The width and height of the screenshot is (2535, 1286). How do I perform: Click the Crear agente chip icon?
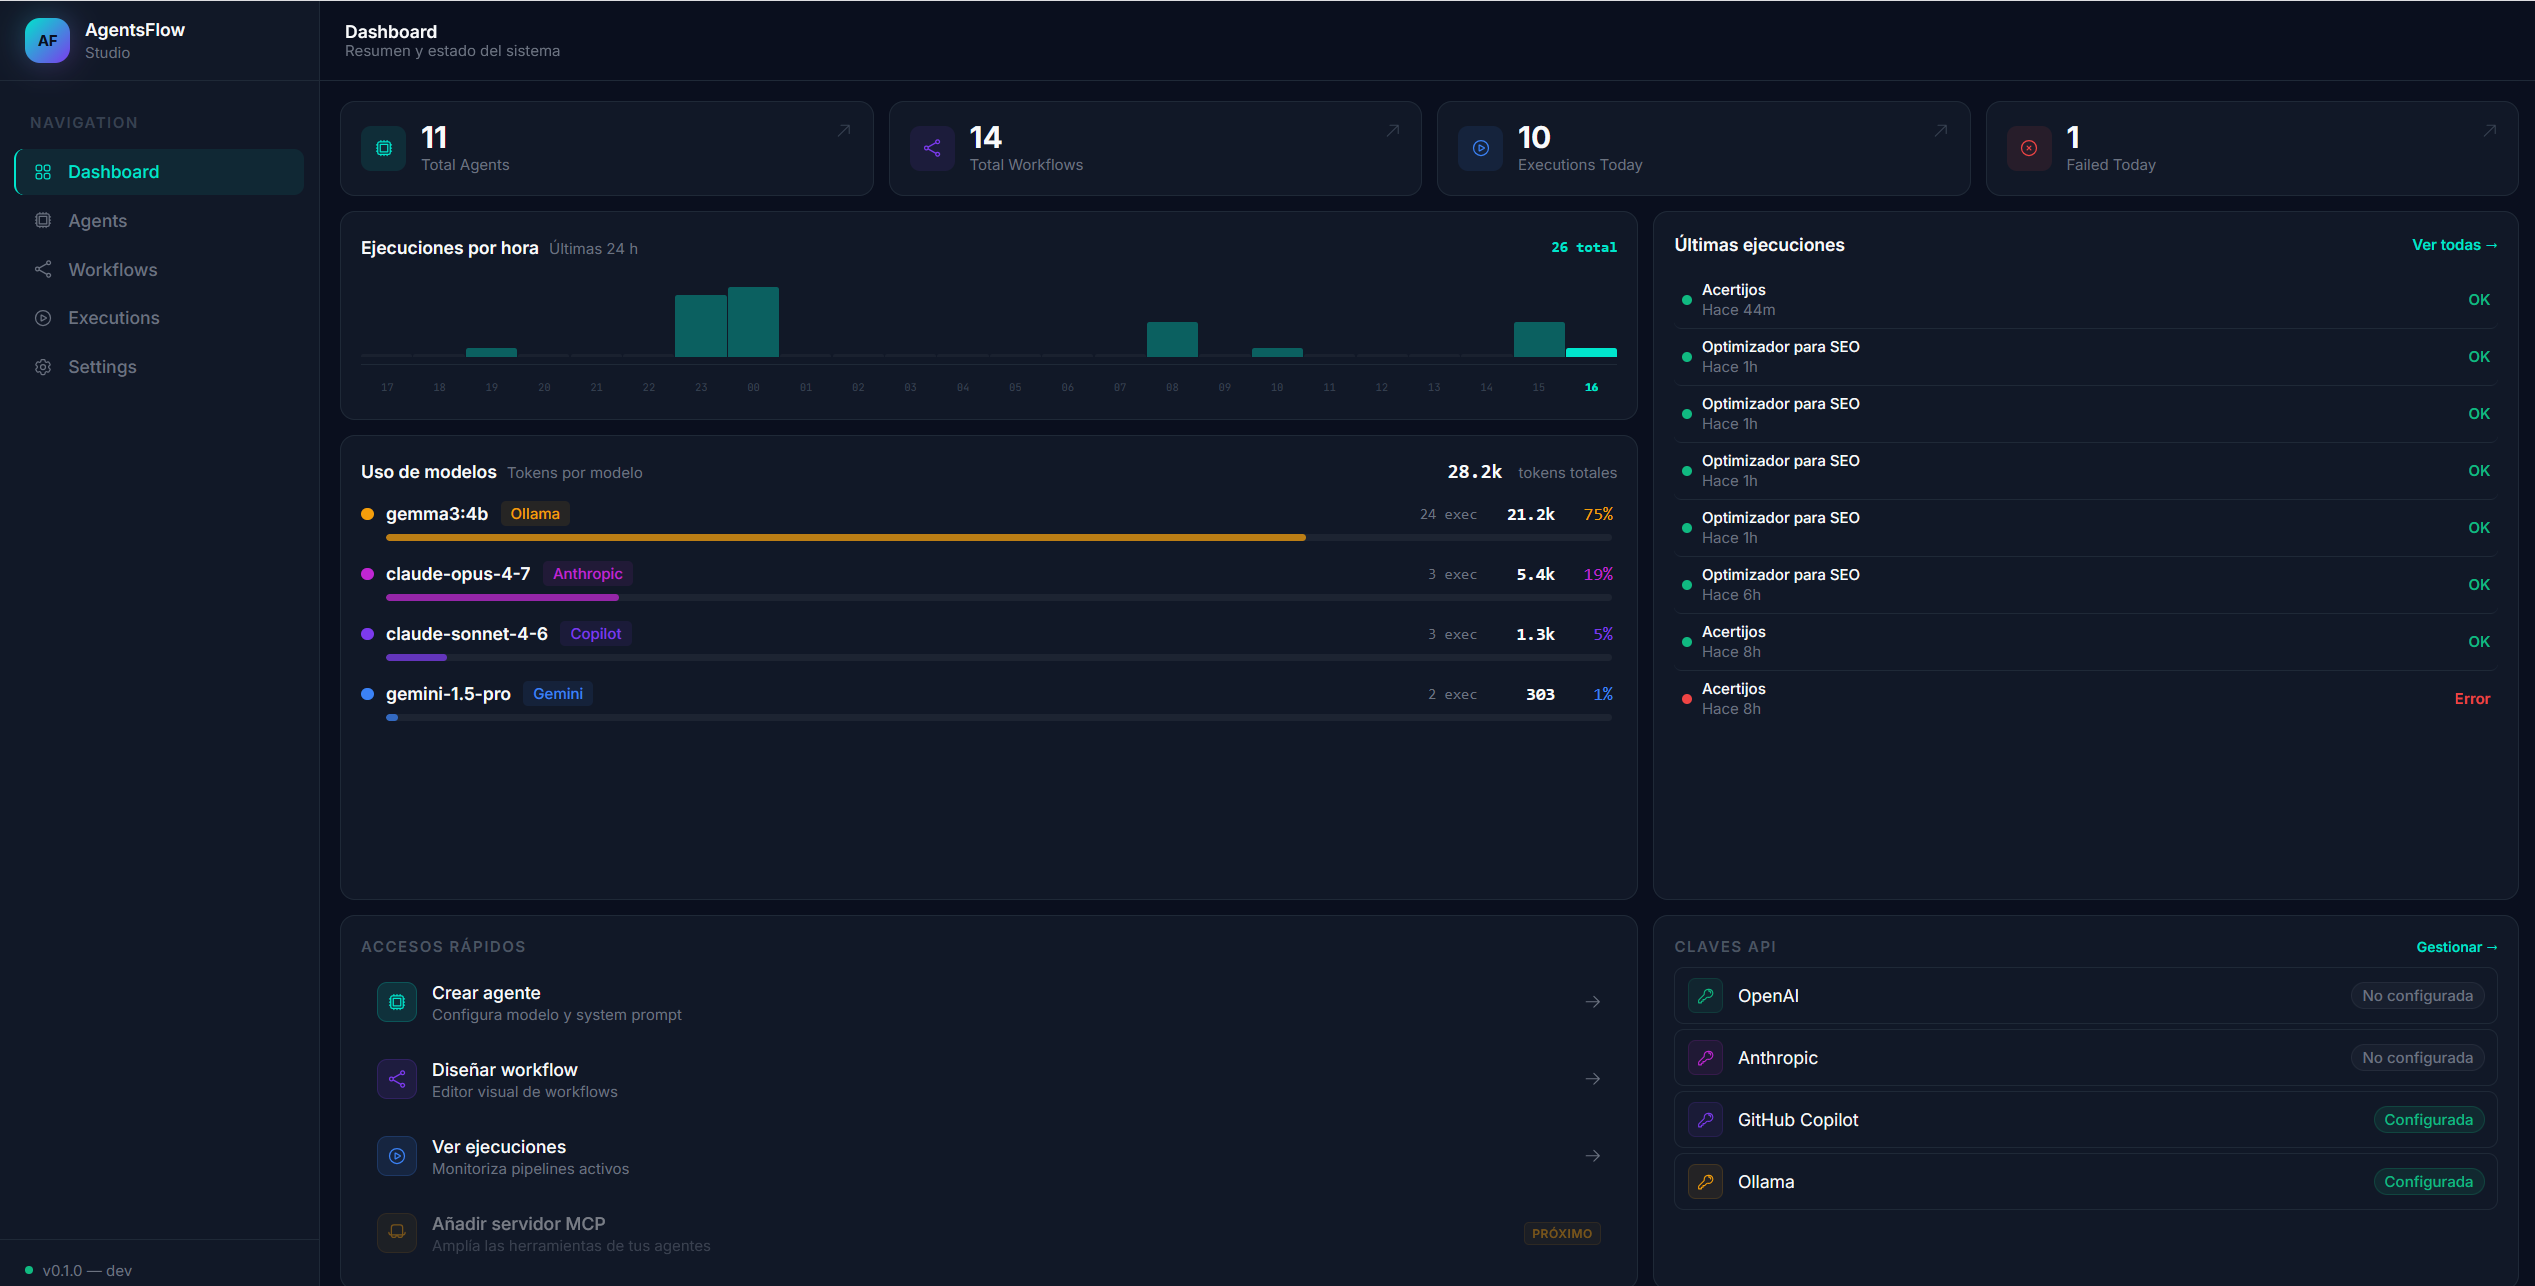[397, 1002]
